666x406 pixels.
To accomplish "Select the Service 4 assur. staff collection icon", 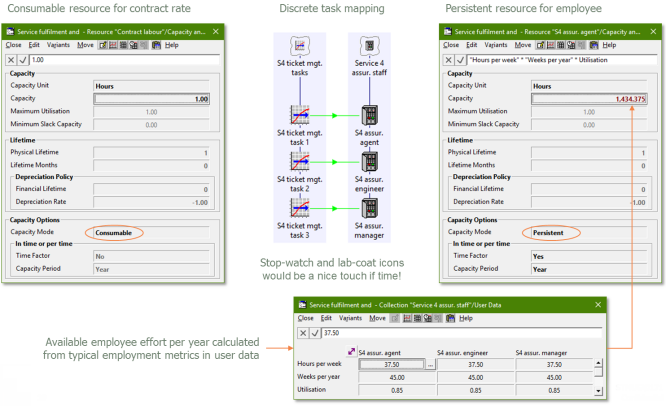I will [x=368, y=45].
